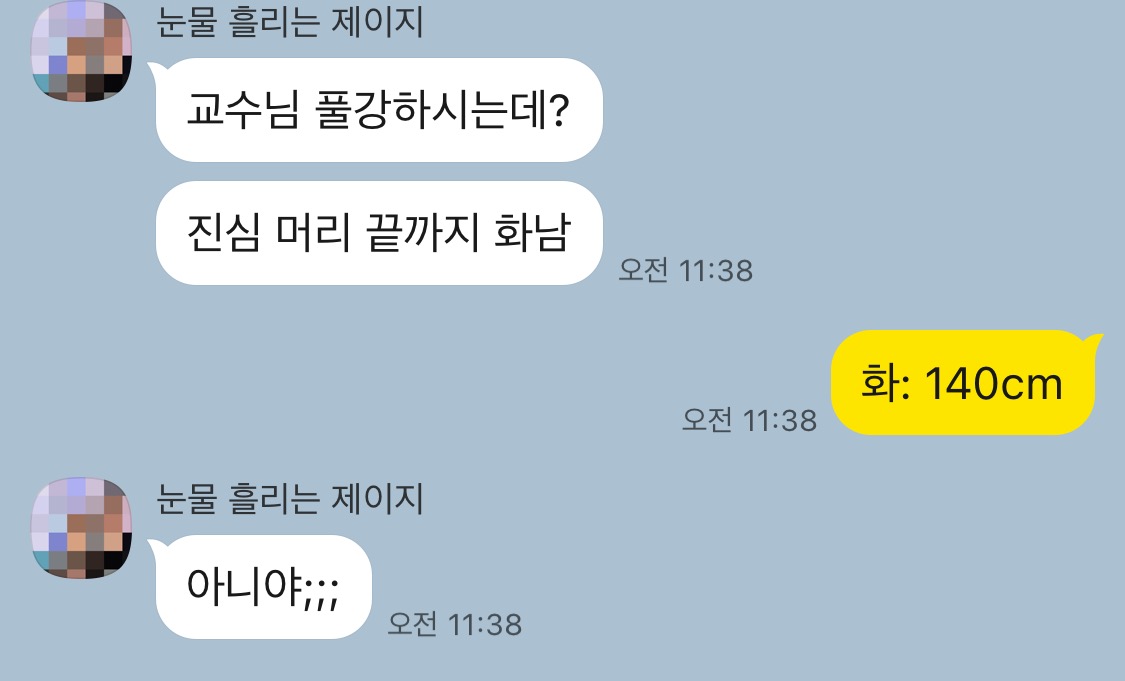
Task: Click the question mark ending 풀강하시는데
Action: [558, 111]
